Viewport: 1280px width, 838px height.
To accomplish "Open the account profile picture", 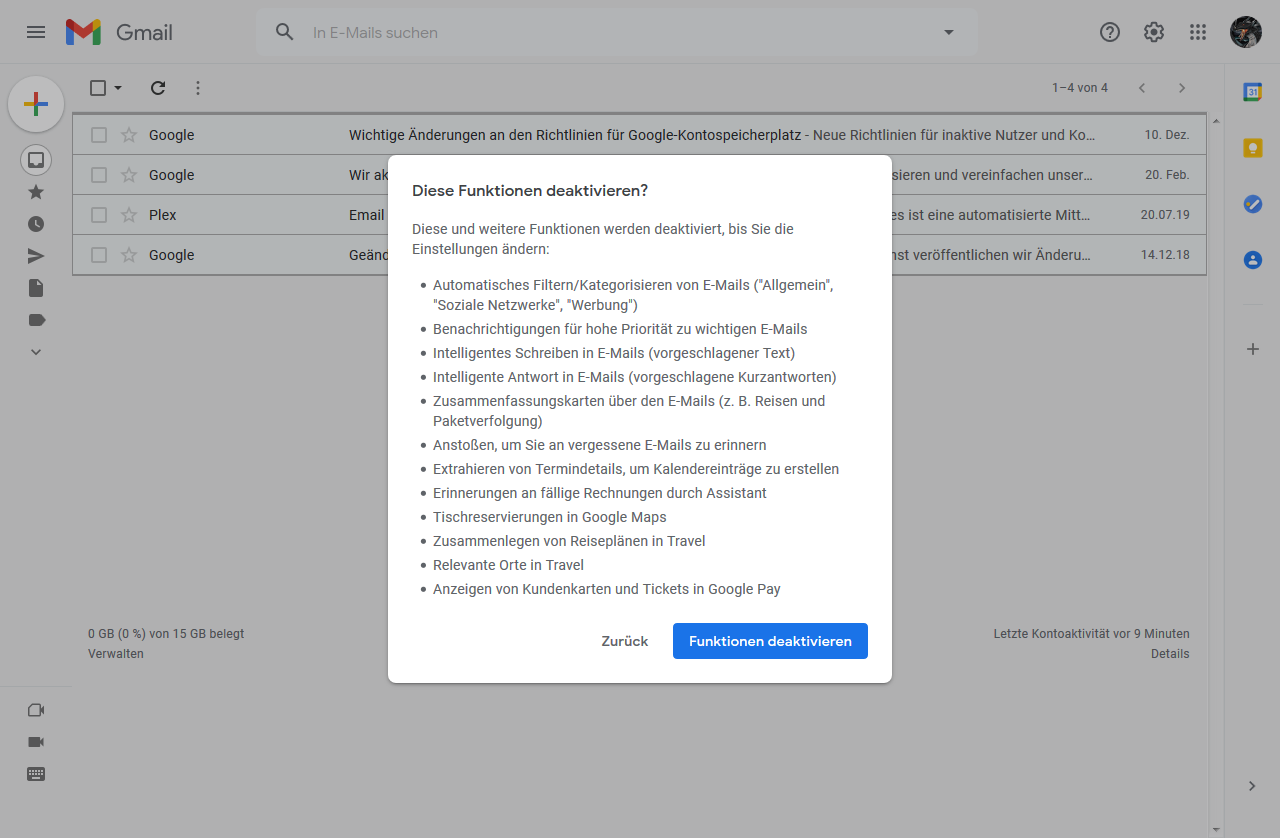I will coord(1246,32).
